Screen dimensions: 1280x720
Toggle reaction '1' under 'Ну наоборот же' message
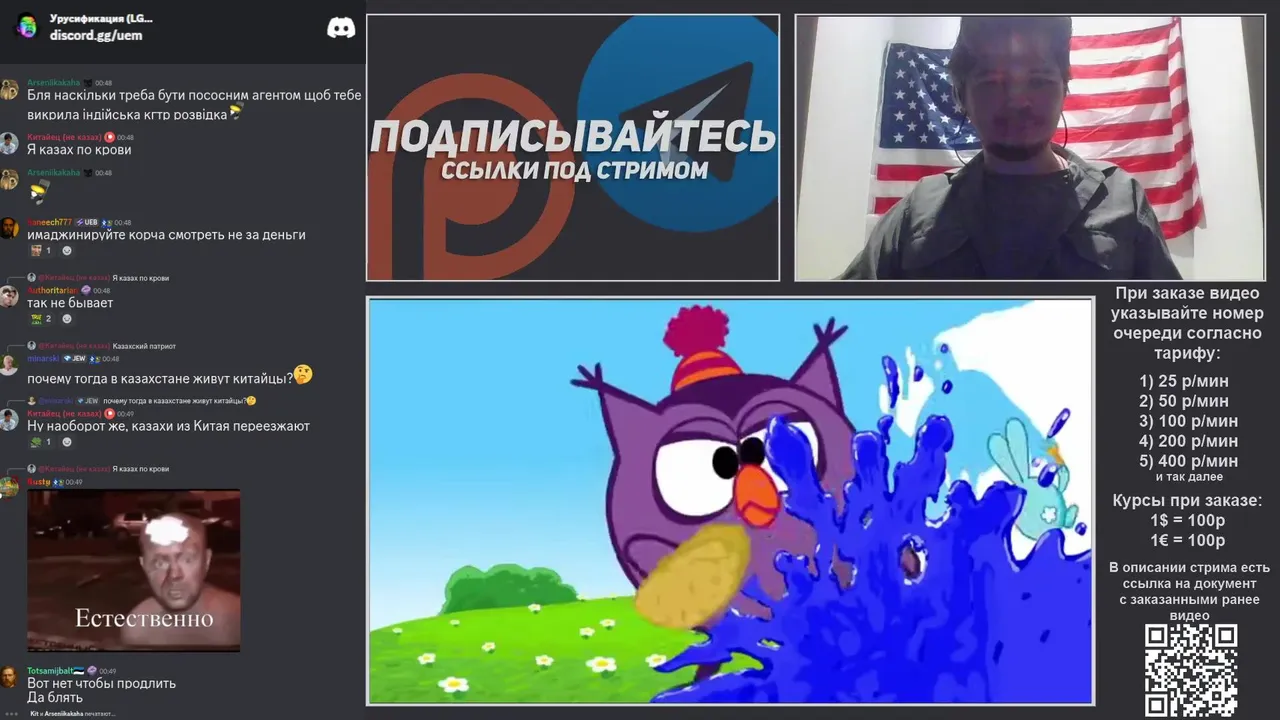click(41, 442)
